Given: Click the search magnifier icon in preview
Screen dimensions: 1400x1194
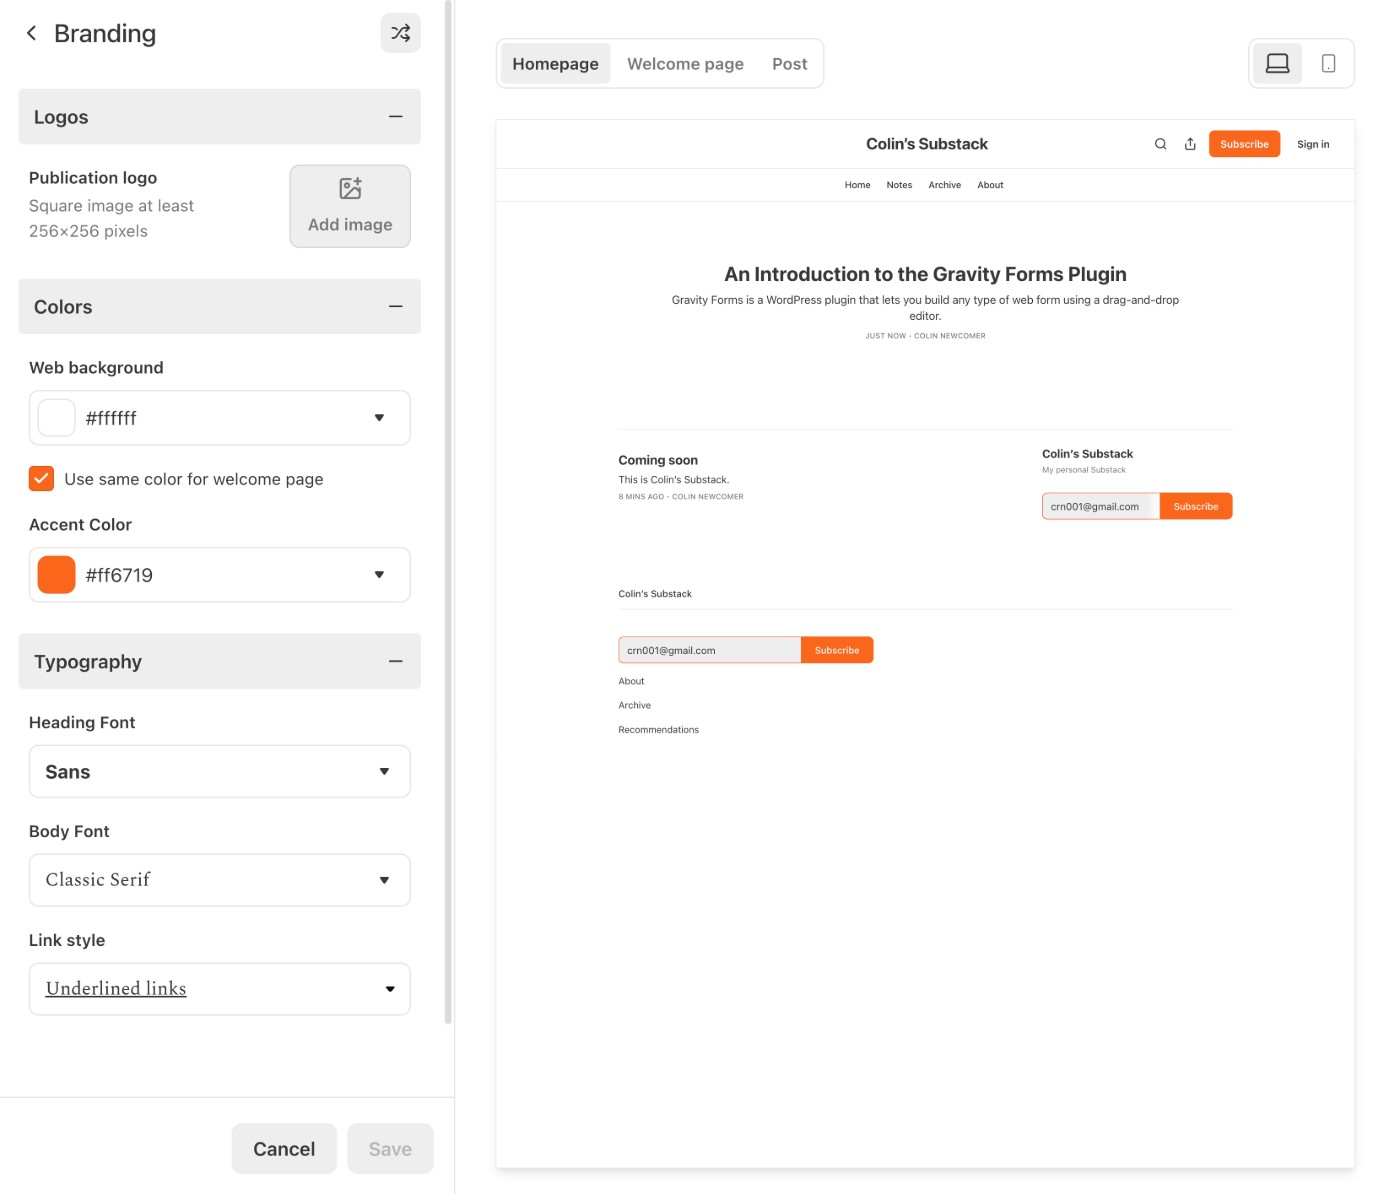Looking at the screenshot, I should point(1160,144).
